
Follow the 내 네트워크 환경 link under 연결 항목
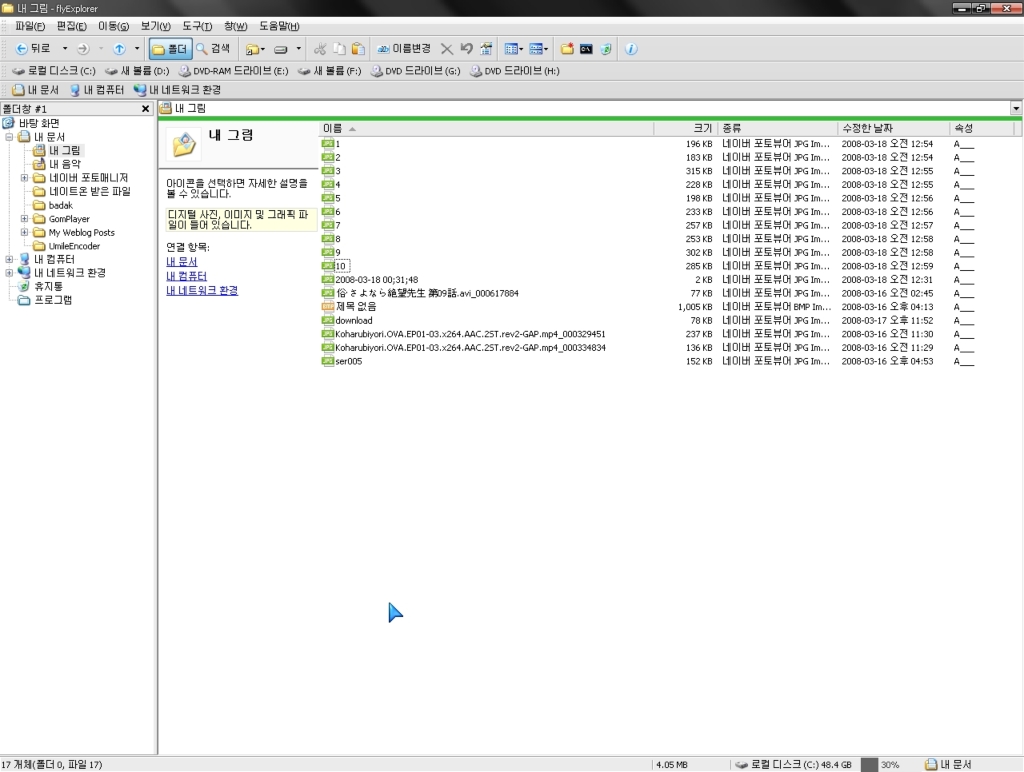[x=202, y=290]
